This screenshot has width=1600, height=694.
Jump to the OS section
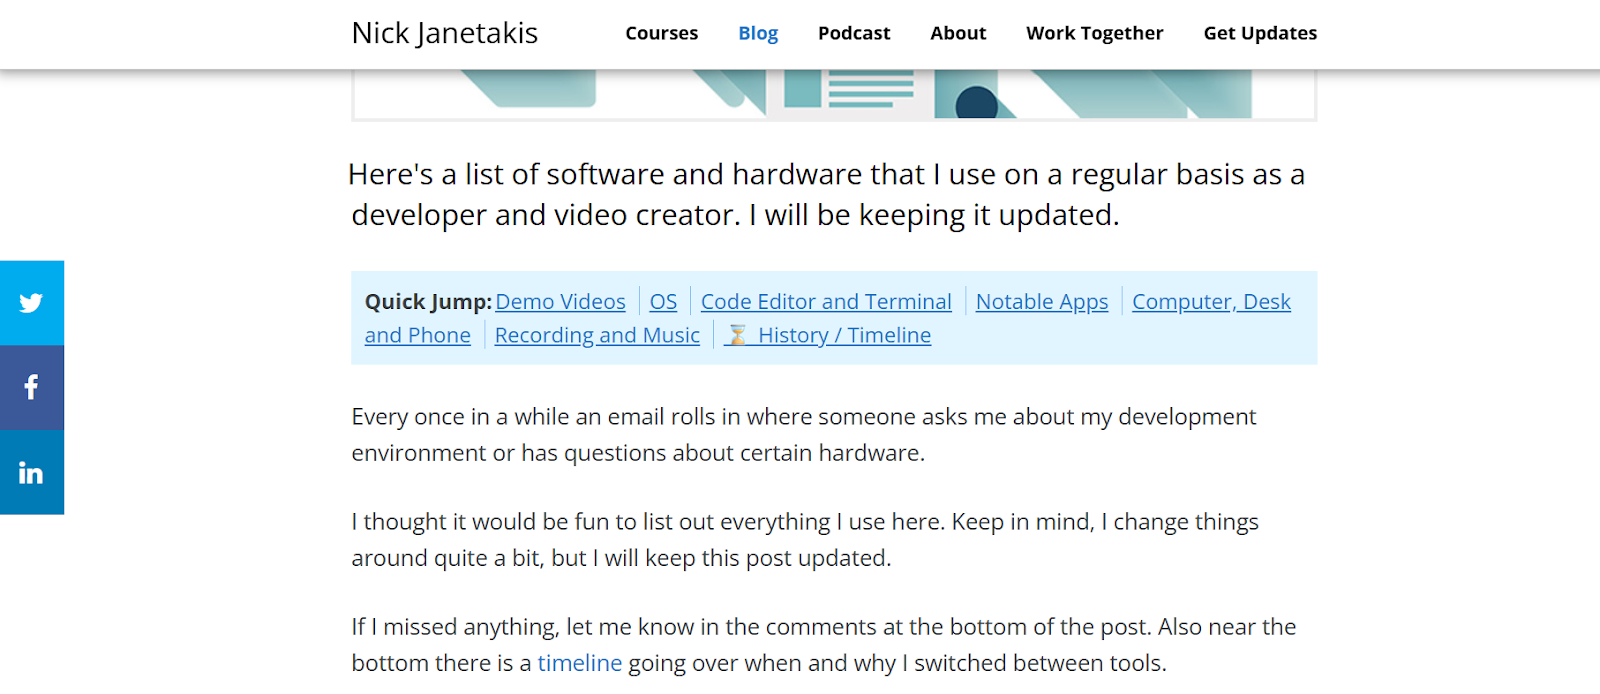pyautogui.click(x=663, y=302)
